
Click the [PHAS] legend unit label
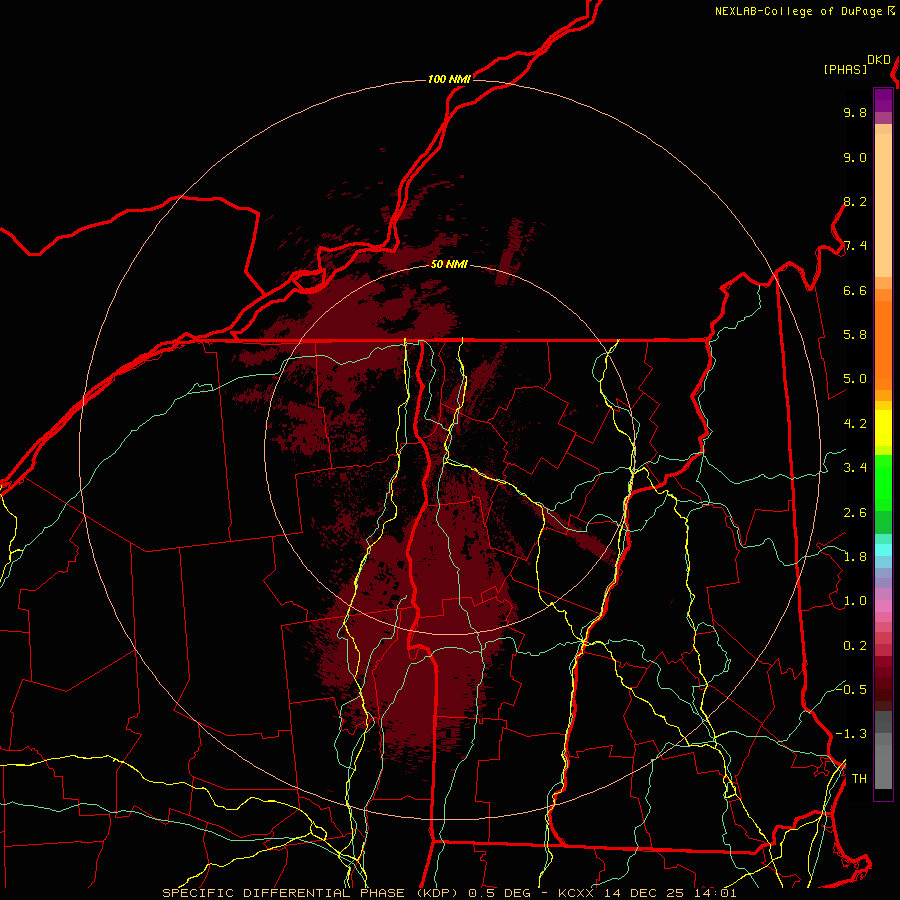[x=845, y=69]
